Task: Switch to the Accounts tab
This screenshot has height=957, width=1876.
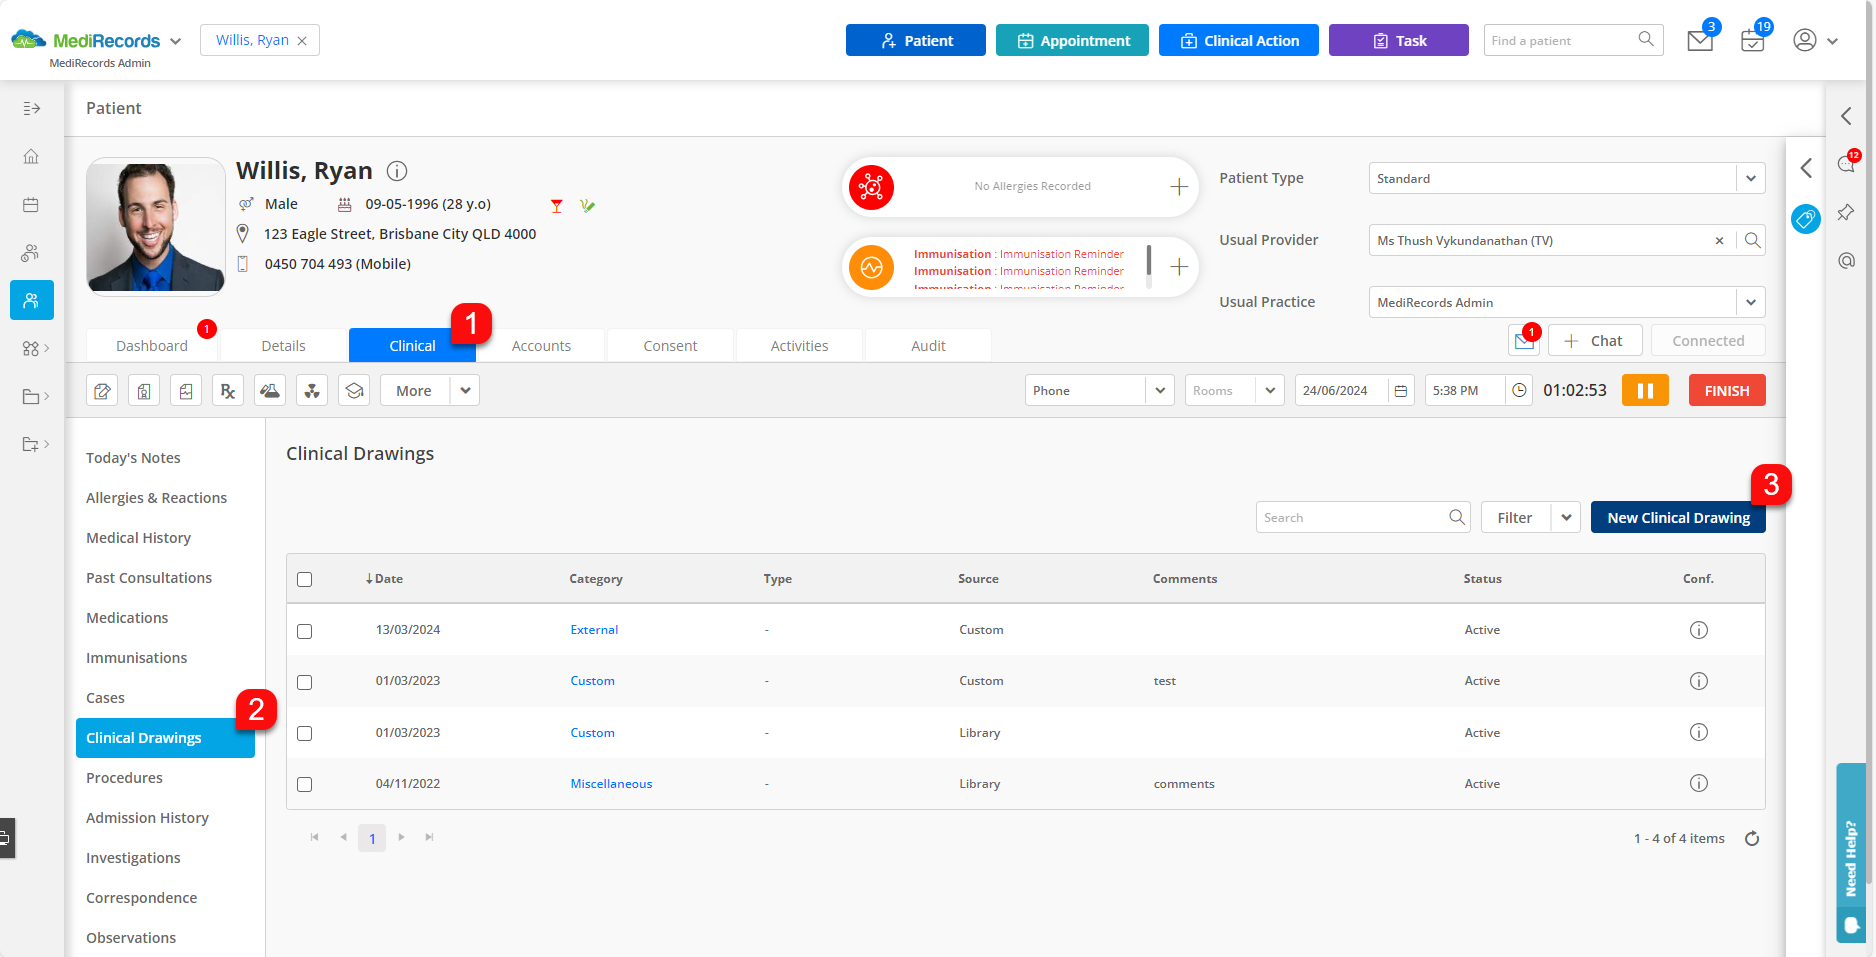Action: pos(541,345)
